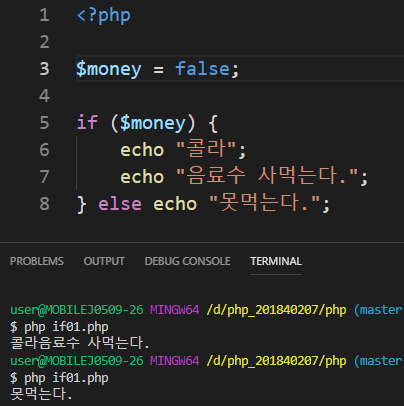Viewport: 404px width, 406px height.
Task: Select the DEBUG CONSOLE tab
Action: pyautogui.click(x=187, y=261)
